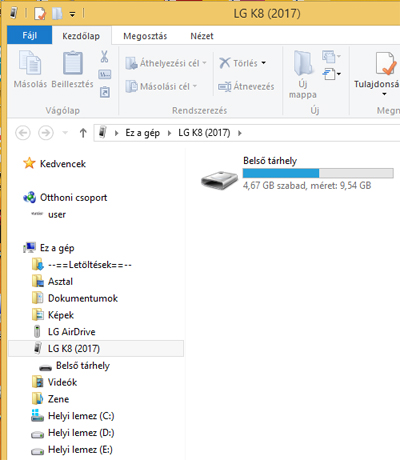The image size is (400, 460).
Task: Expand chevron after LG K8 (2017) in address bar
Action: (x=240, y=133)
